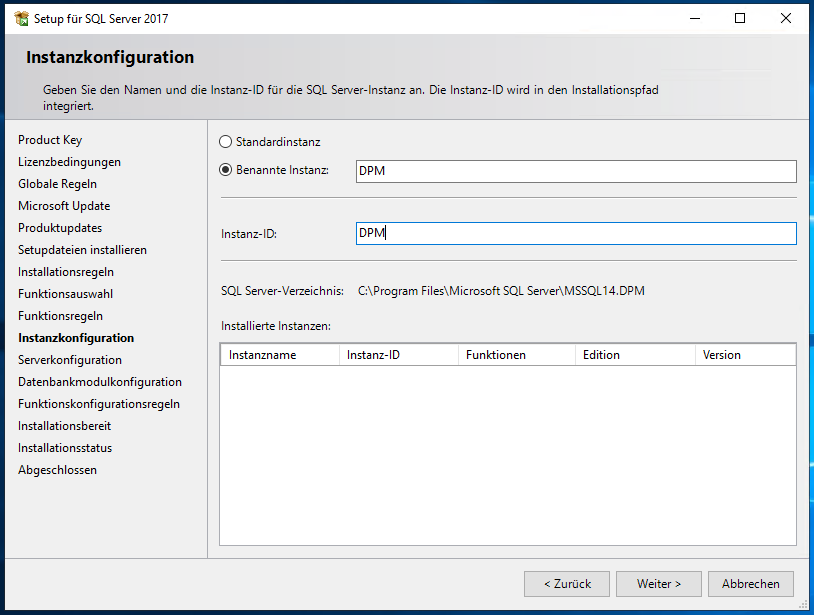Select Funktionsregeln step in sidebar
Viewport: 814px width, 615px height.
(x=60, y=316)
